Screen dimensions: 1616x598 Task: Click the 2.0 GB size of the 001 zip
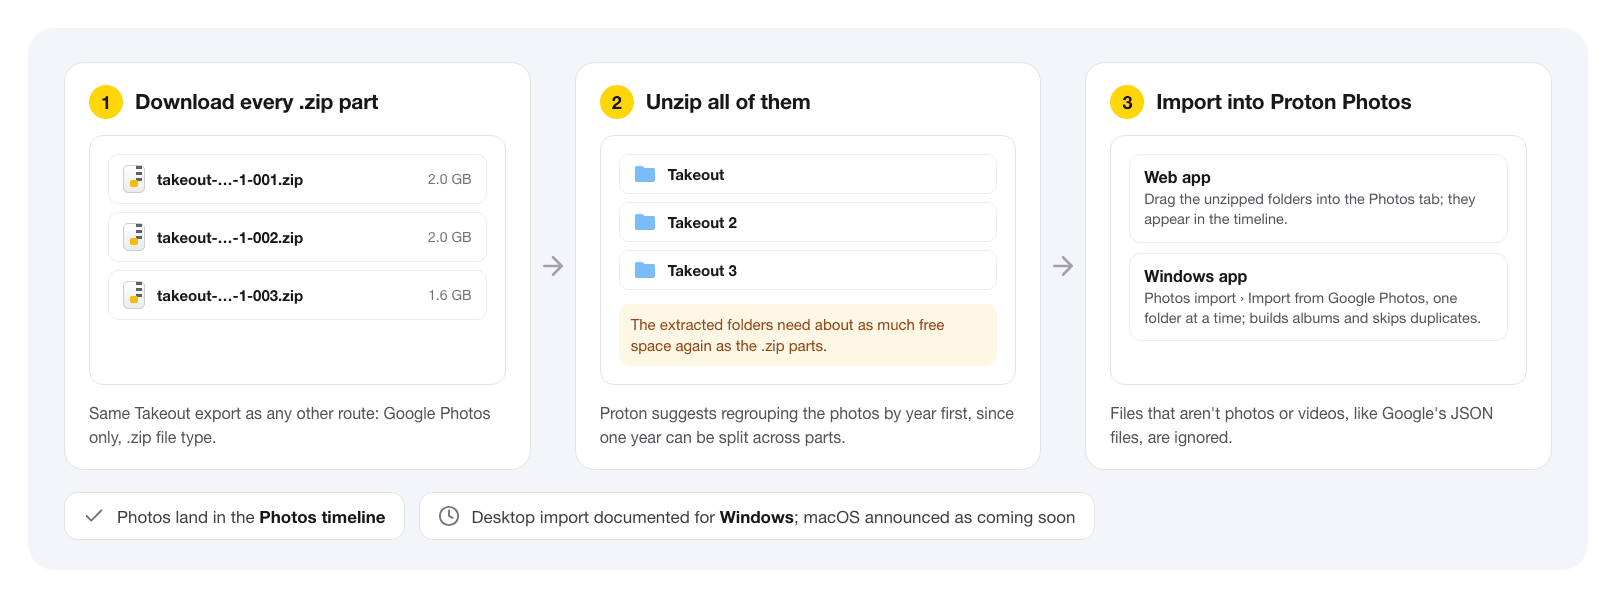pyautogui.click(x=449, y=179)
